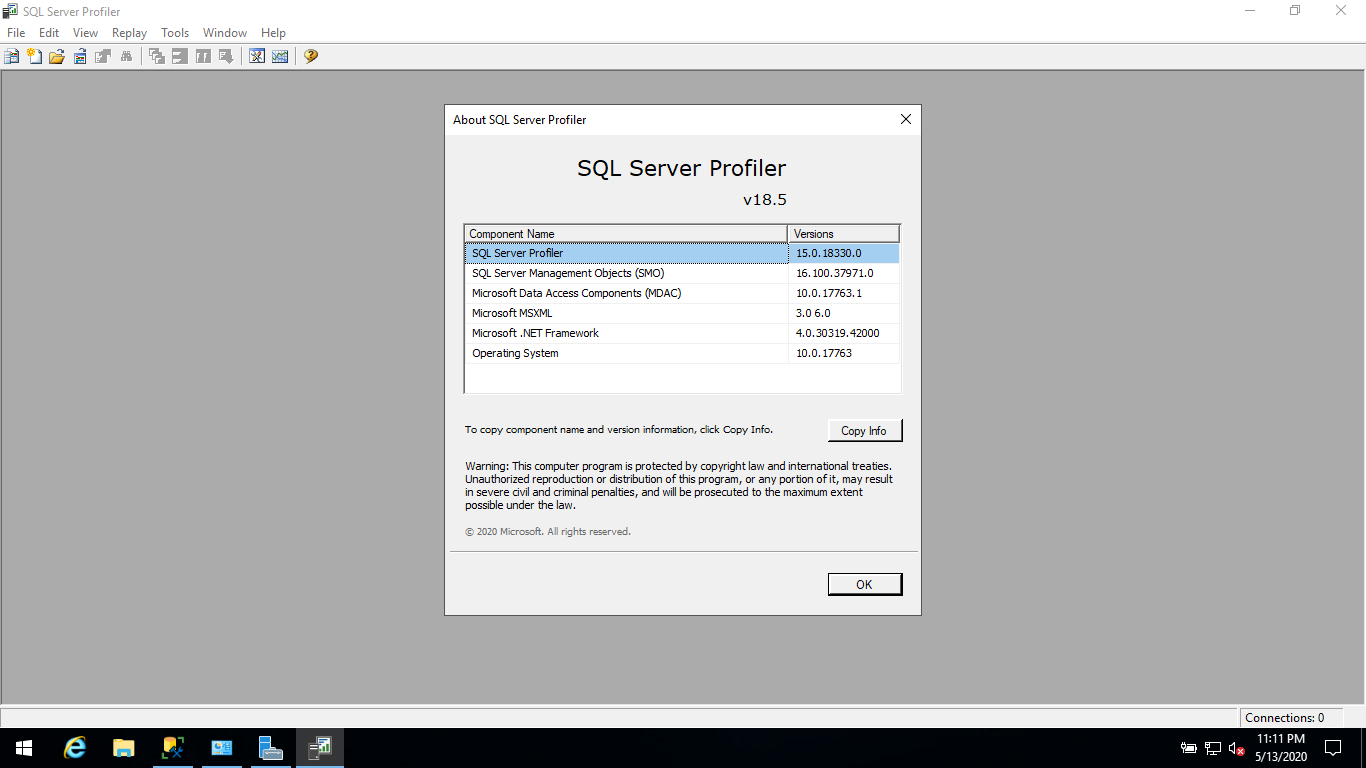Click the Copy Info button

click(x=864, y=430)
